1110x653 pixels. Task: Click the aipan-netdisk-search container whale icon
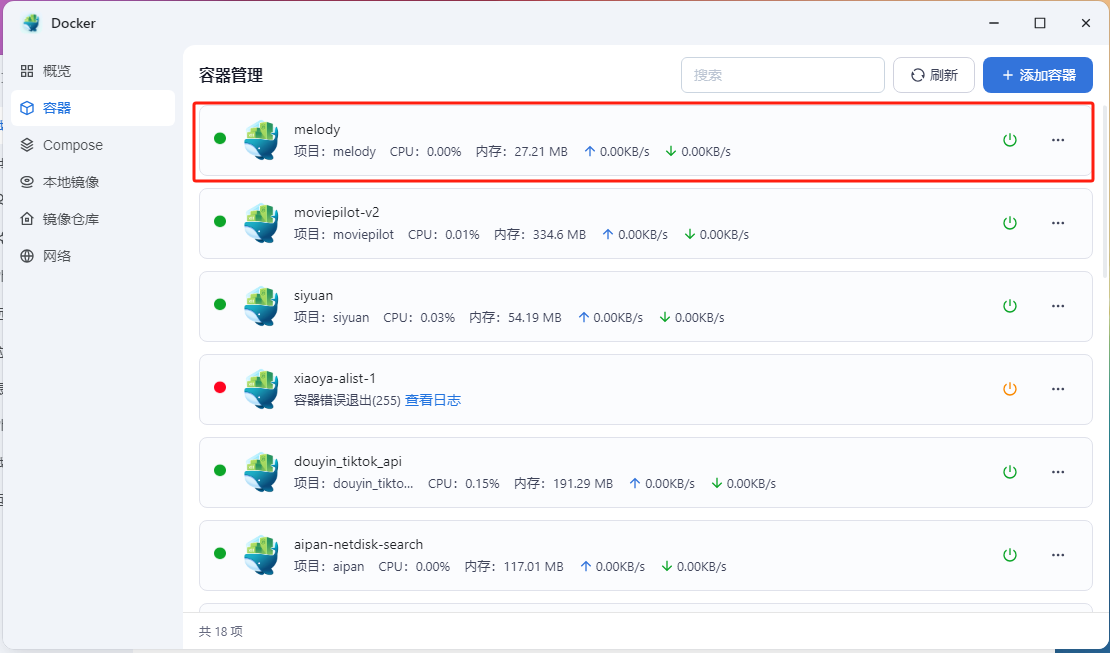coord(261,555)
